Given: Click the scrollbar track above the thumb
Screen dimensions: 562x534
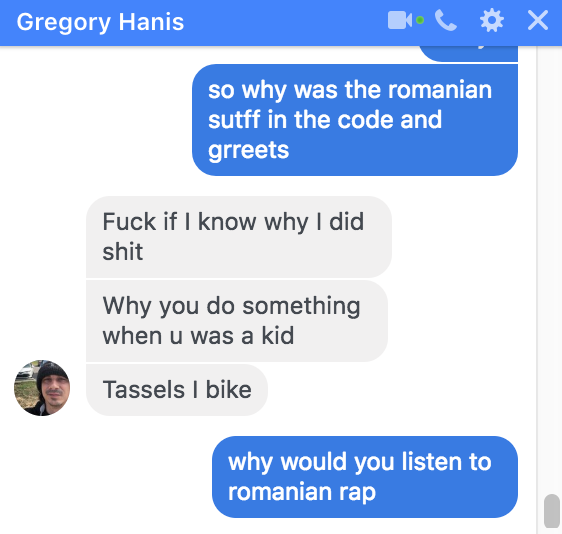Looking at the screenshot, I should point(551,269).
